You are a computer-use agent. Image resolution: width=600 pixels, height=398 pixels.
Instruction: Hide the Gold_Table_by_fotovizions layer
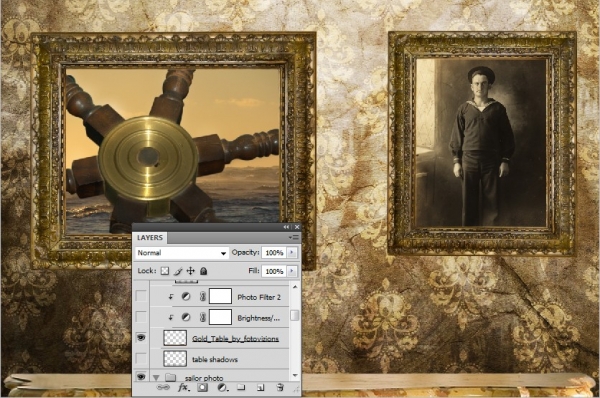pyautogui.click(x=141, y=338)
